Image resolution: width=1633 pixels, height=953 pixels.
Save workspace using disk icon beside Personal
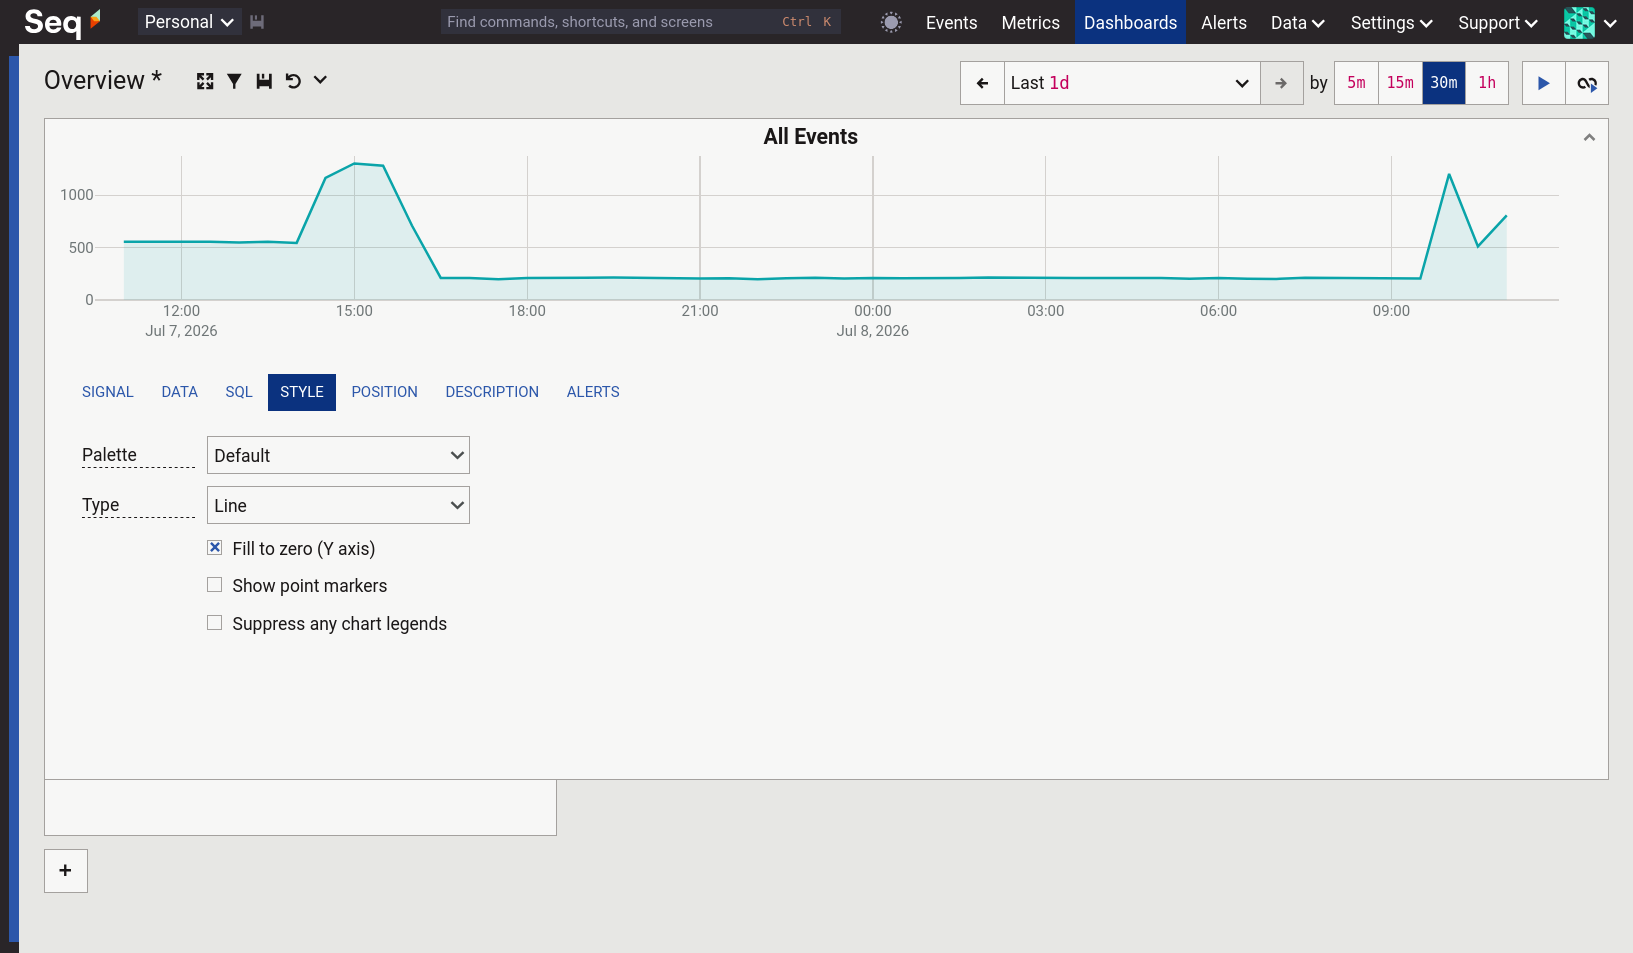257,22
